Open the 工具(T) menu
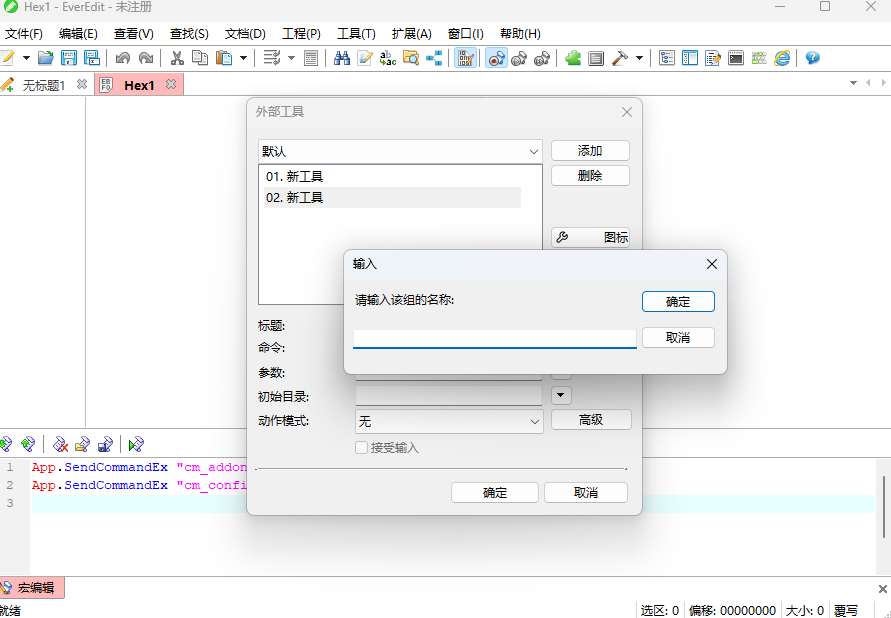 click(x=356, y=33)
